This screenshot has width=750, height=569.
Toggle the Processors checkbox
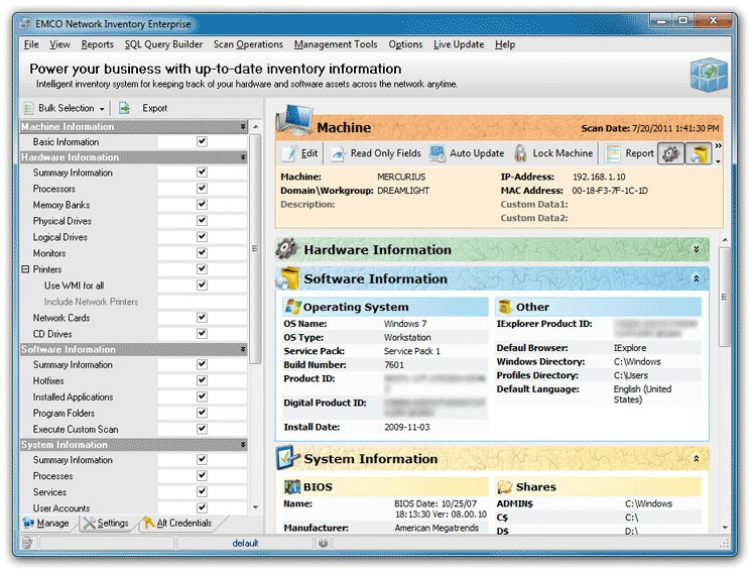(202, 188)
